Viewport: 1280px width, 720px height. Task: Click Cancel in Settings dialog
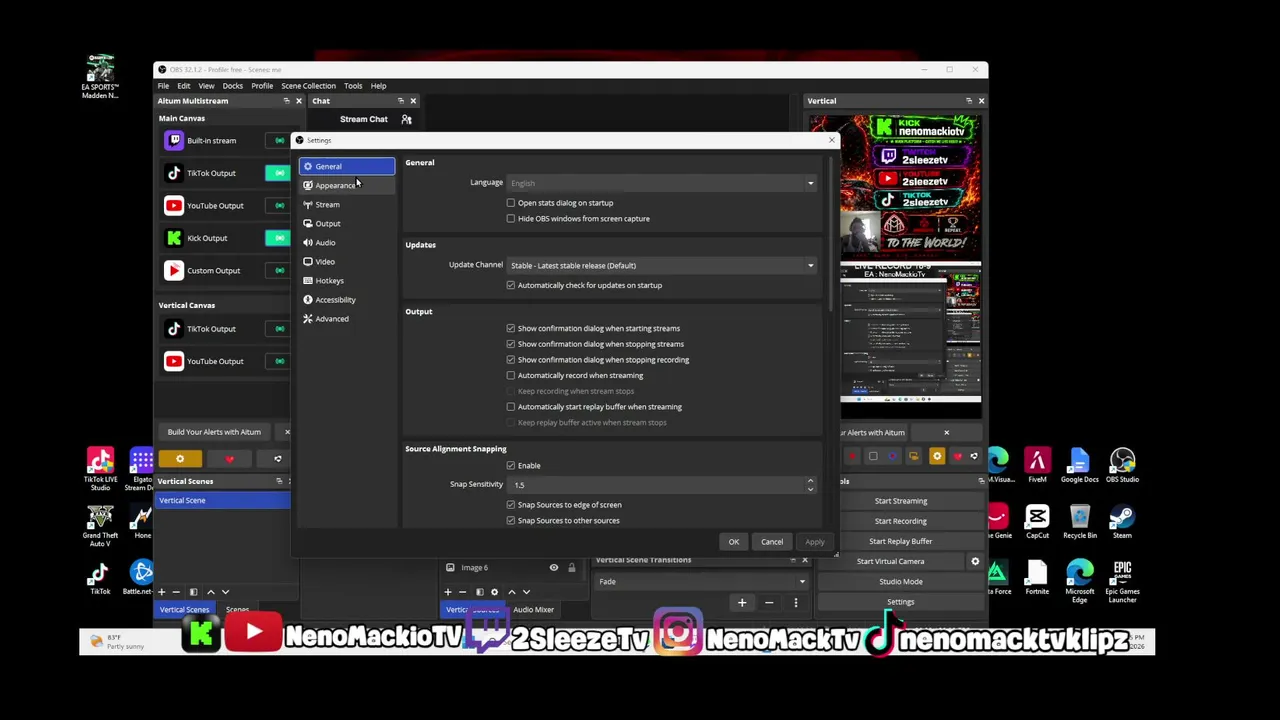coord(772,542)
